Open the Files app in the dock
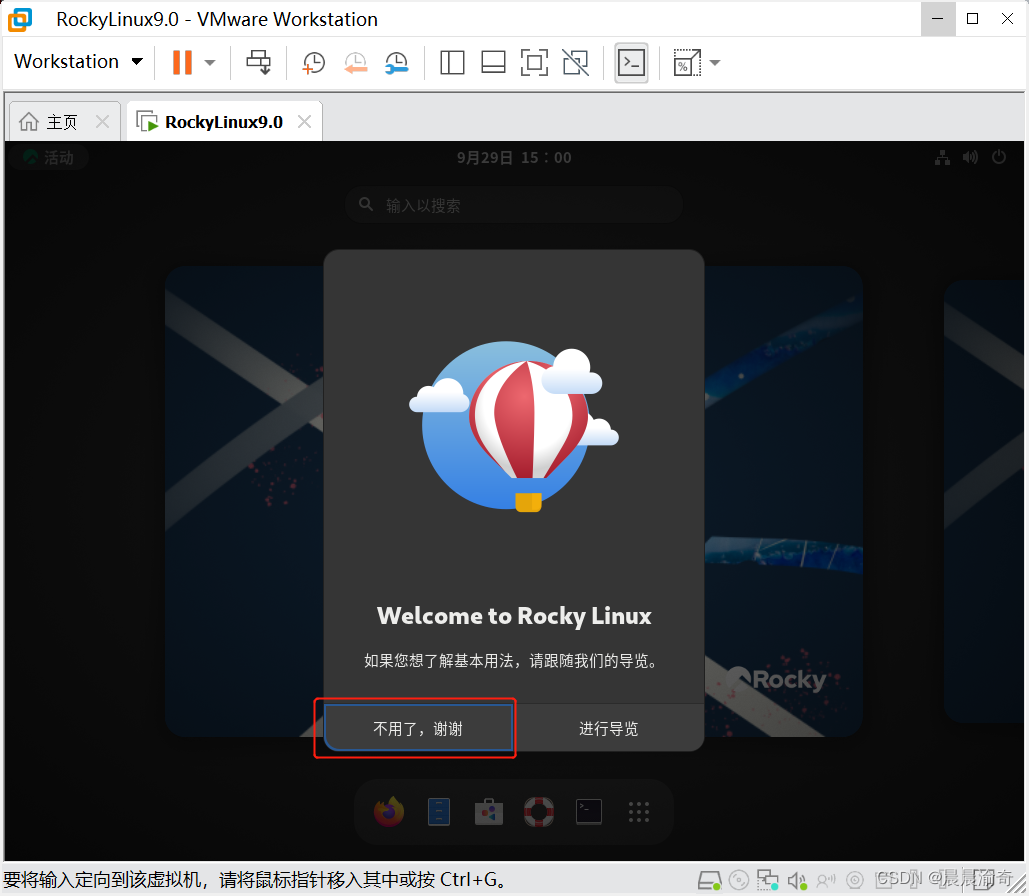The width and height of the screenshot is (1029, 896). (x=439, y=812)
